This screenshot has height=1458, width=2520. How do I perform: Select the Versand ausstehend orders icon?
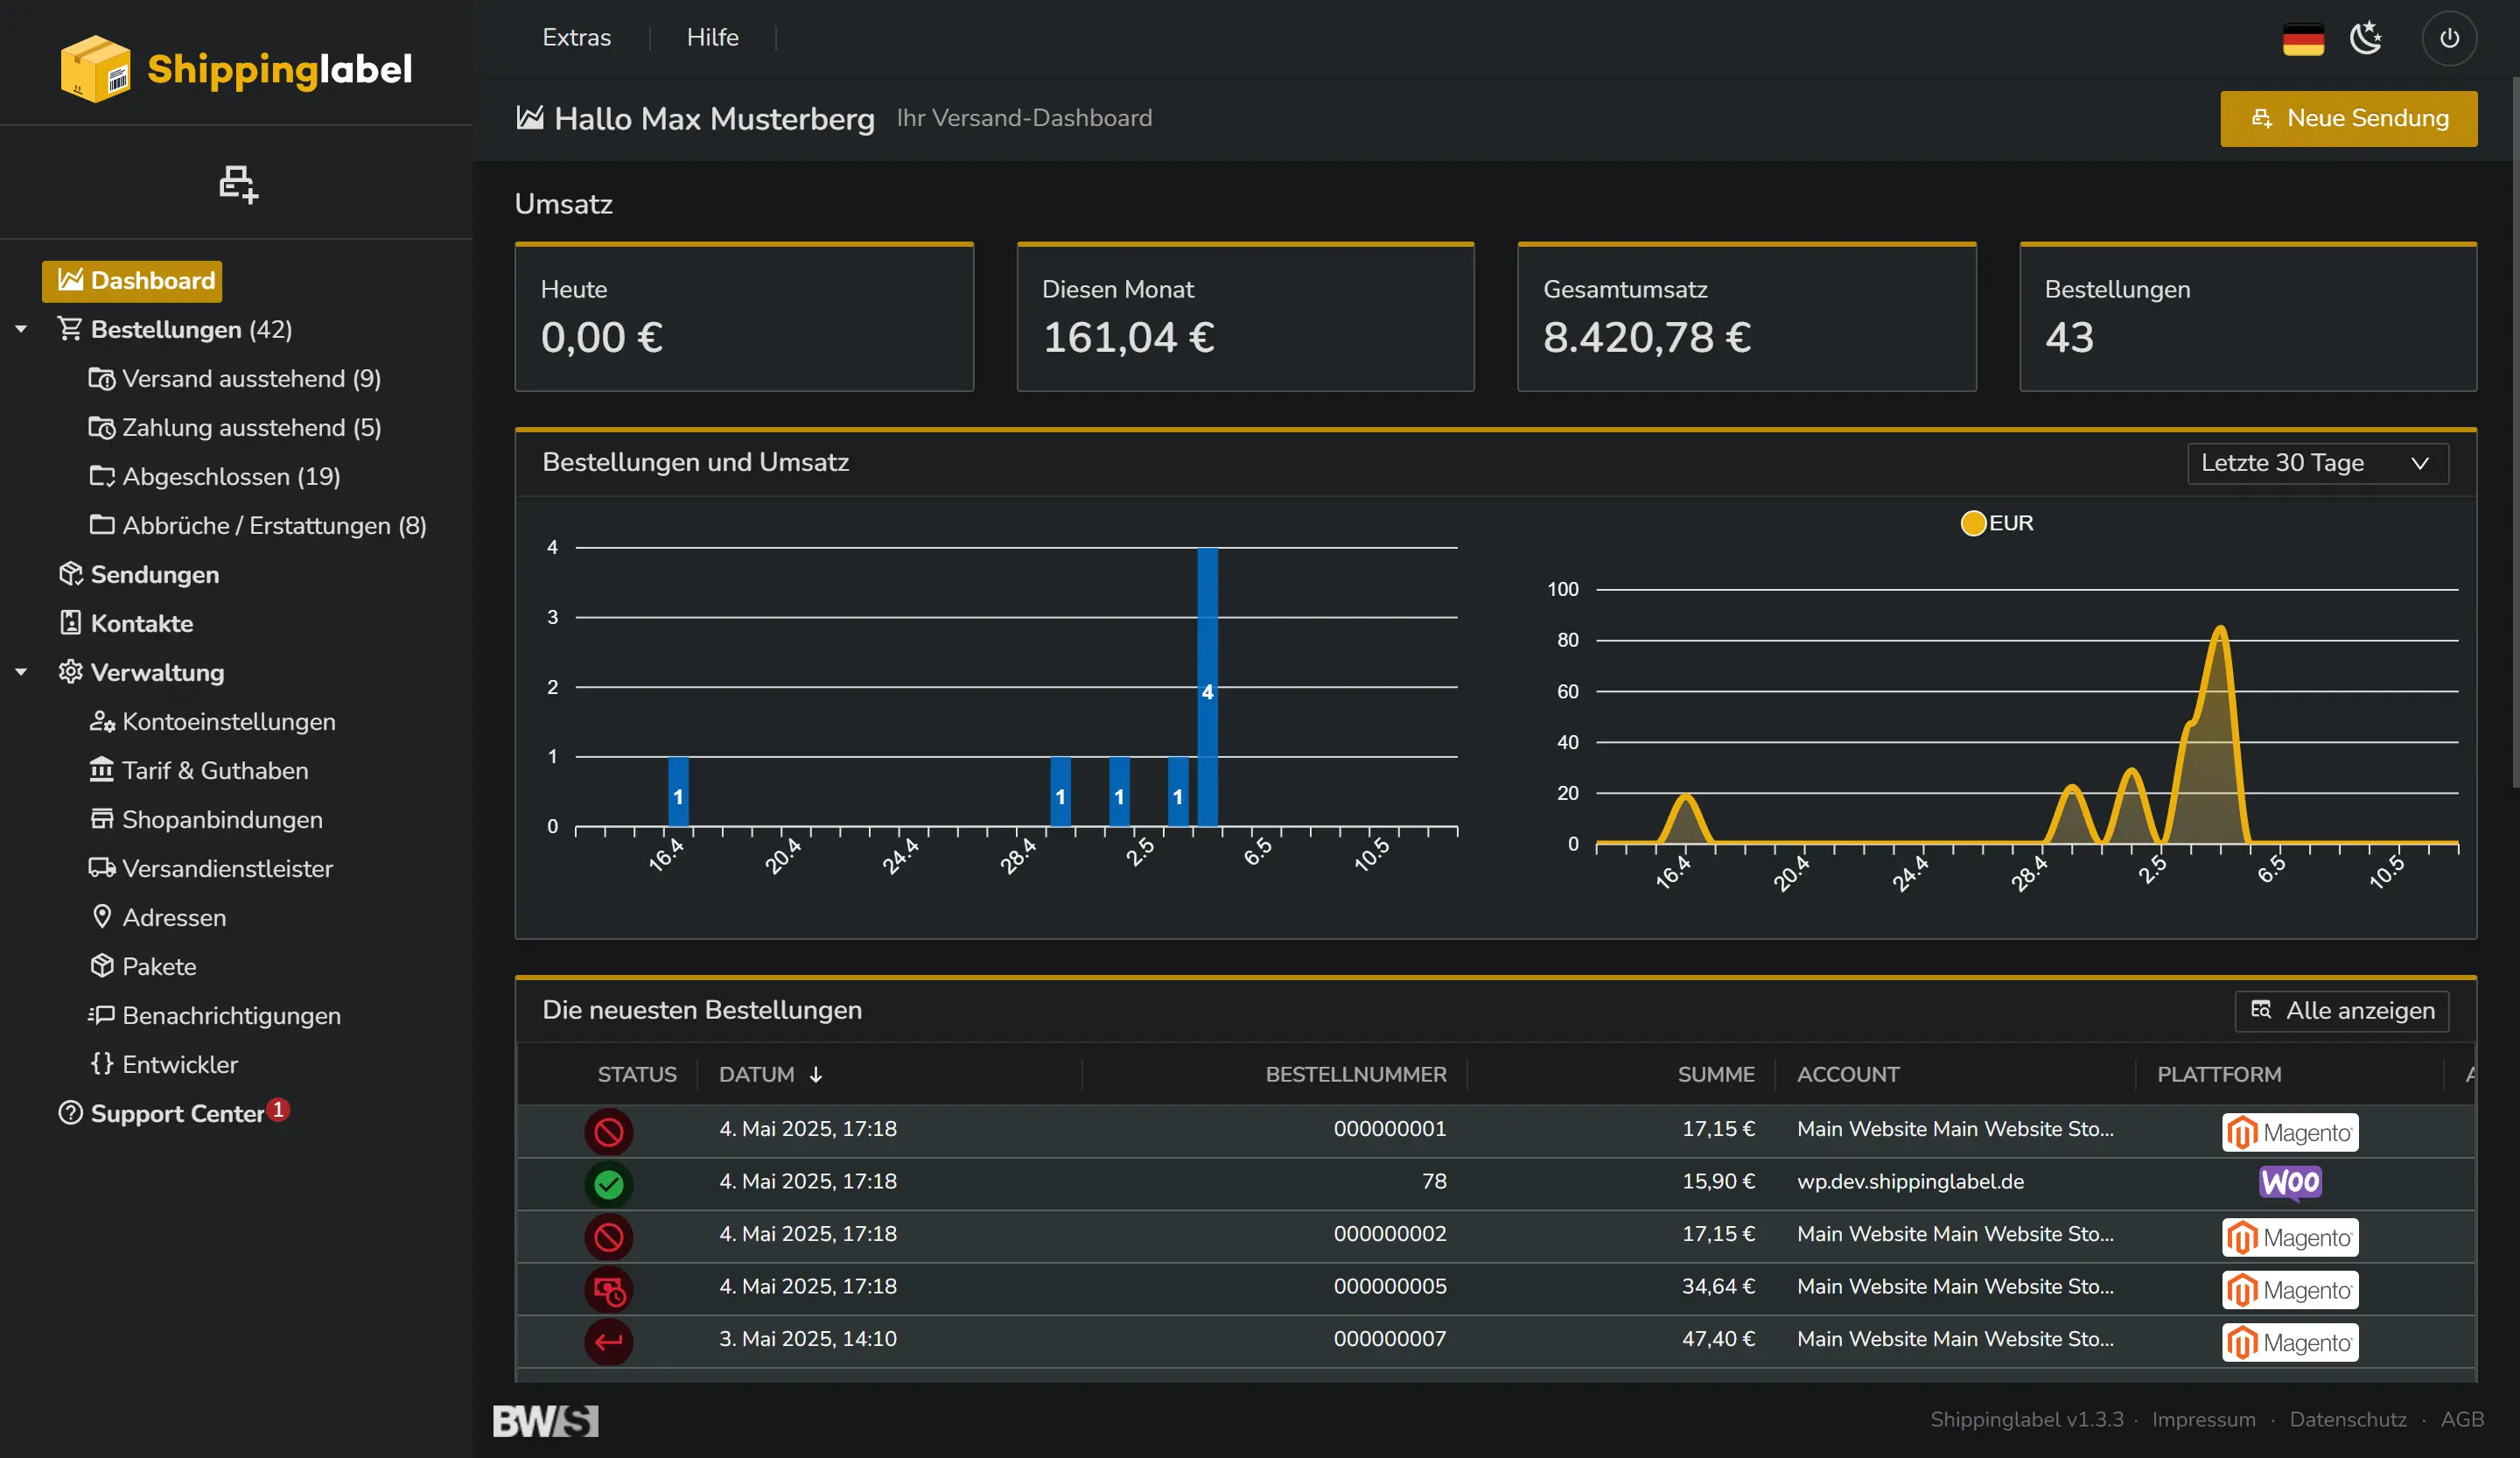tap(104, 379)
